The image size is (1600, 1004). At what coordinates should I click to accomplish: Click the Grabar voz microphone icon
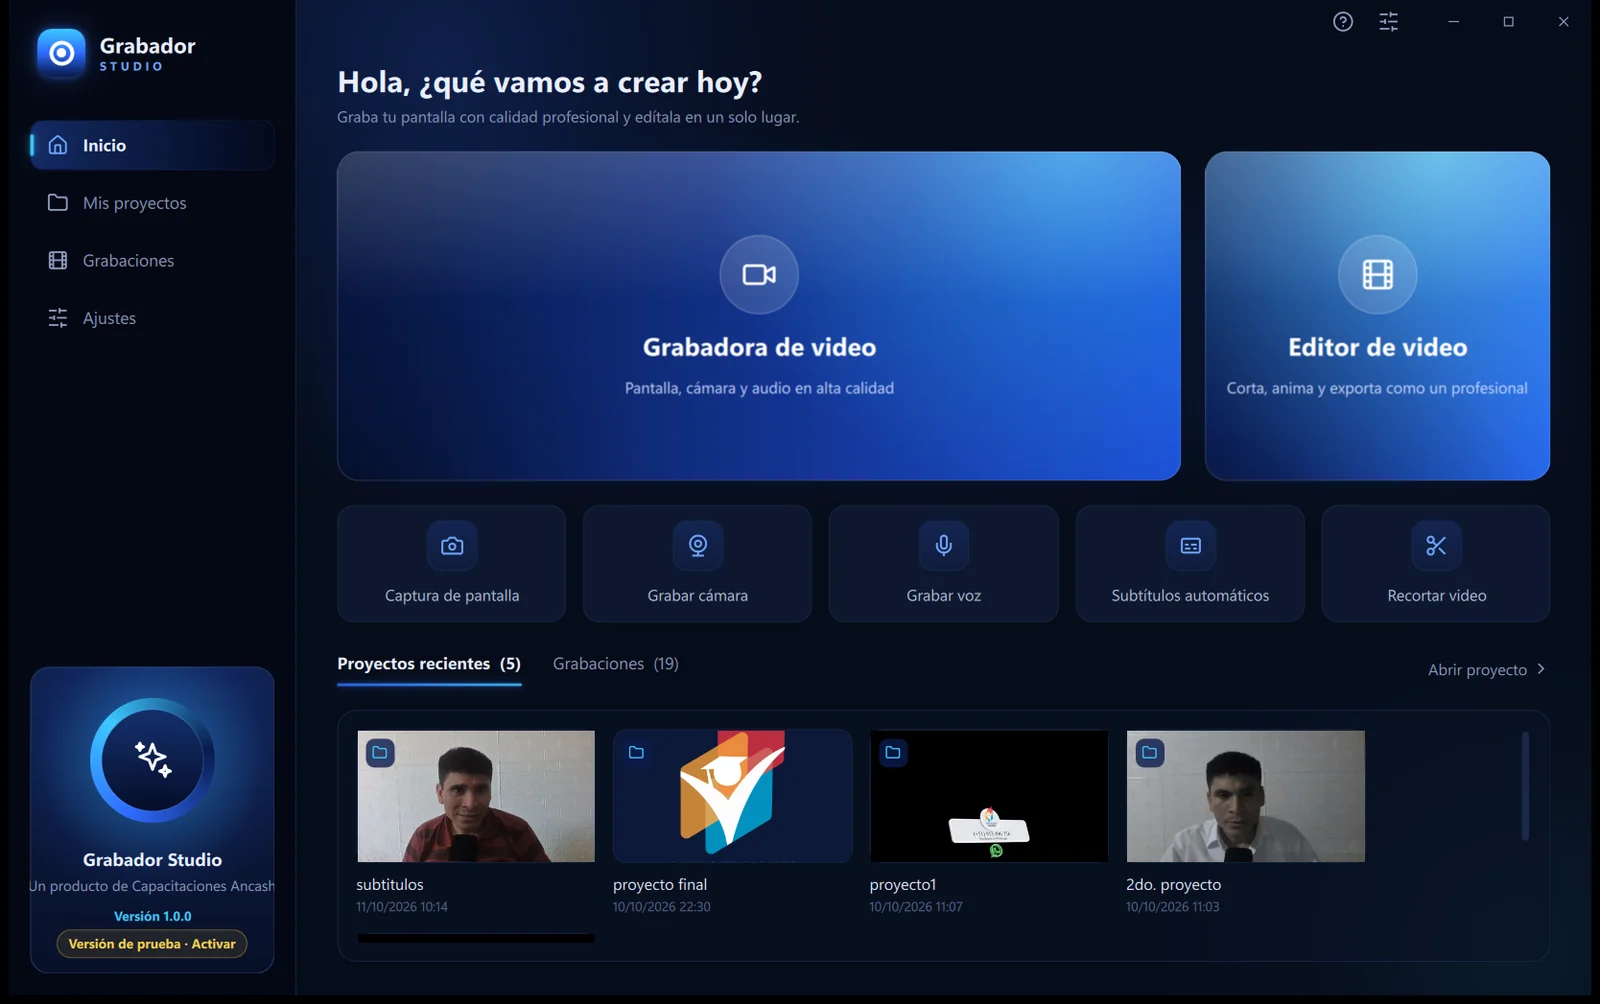[x=943, y=546]
